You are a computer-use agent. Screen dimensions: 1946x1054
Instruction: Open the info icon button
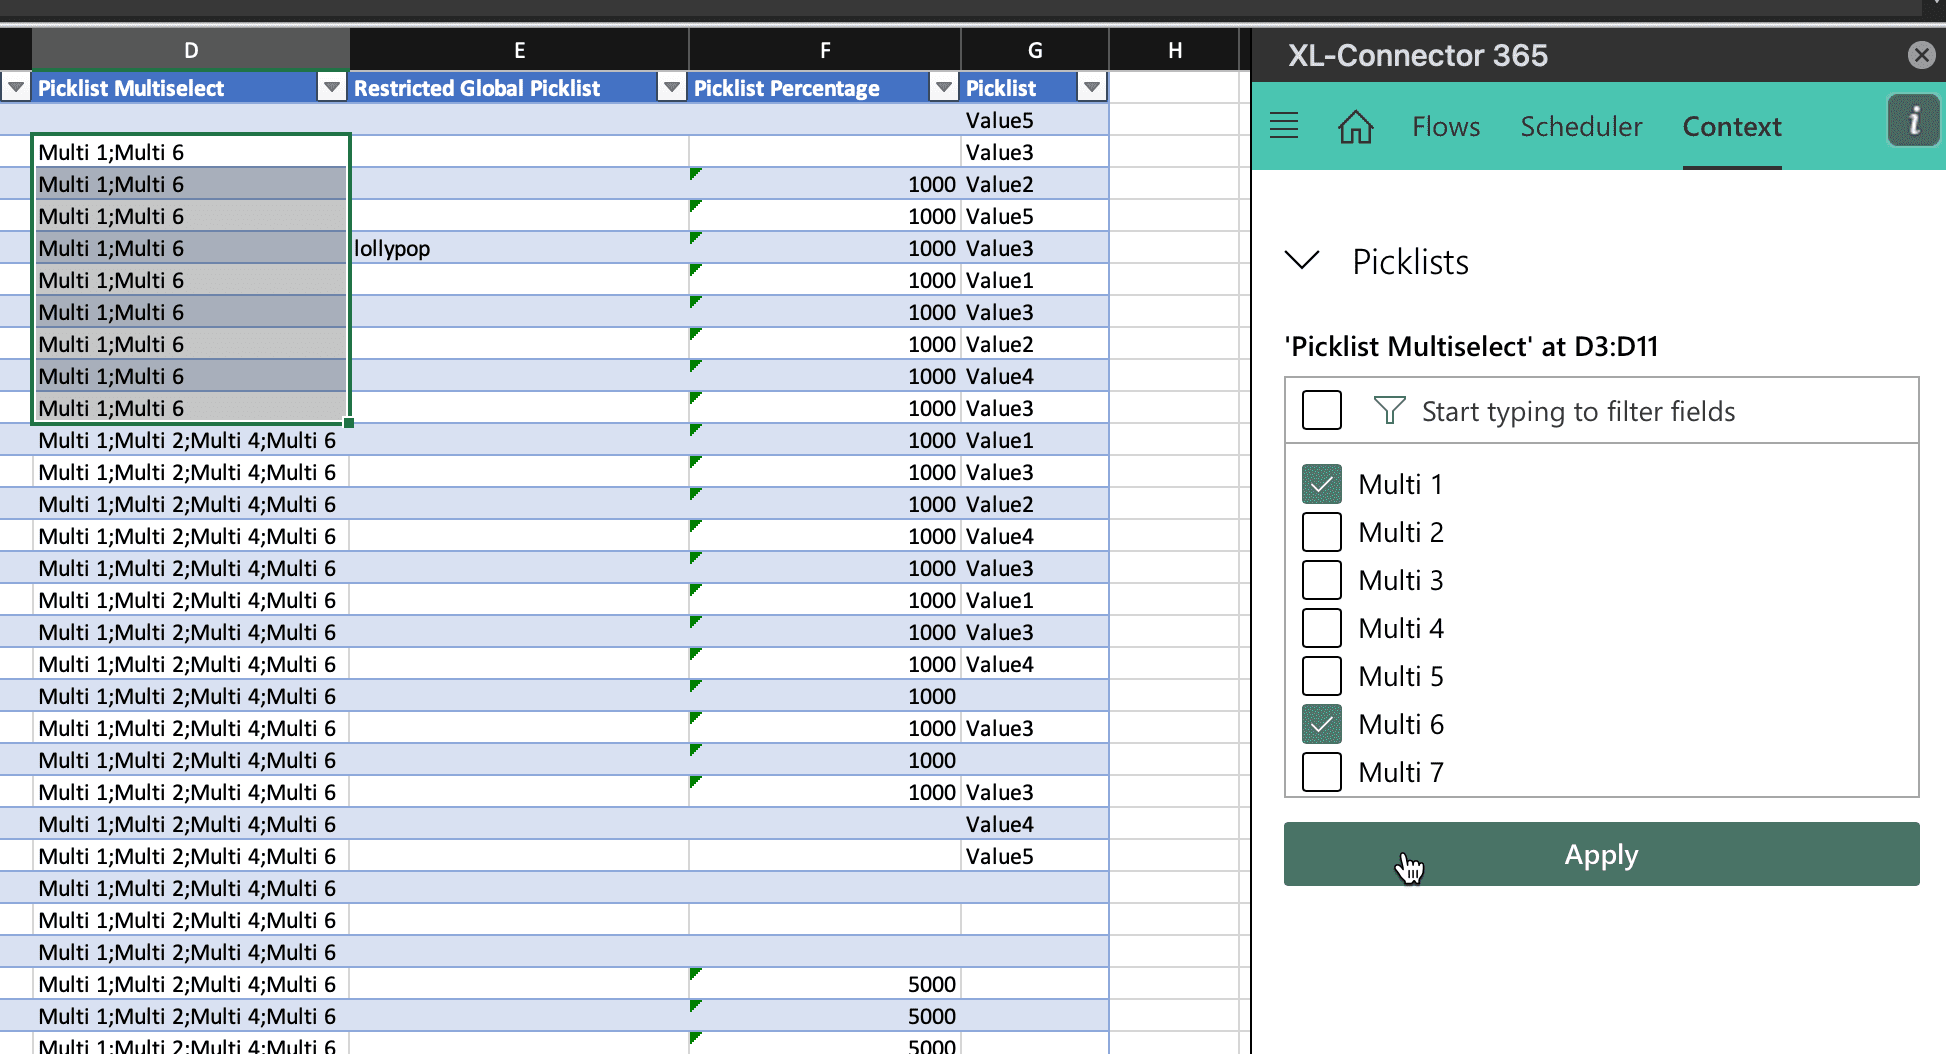click(x=1913, y=121)
